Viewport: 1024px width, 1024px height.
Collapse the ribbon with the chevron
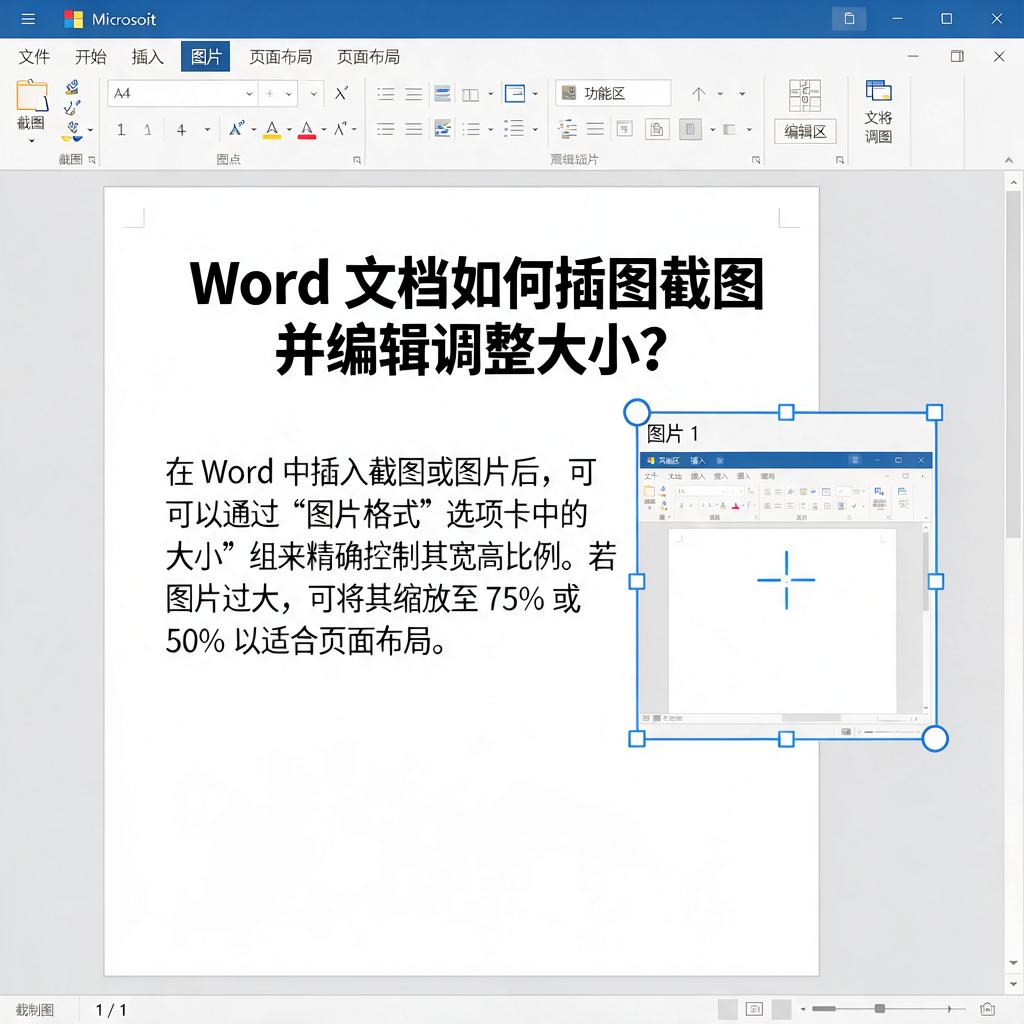coord(1008,160)
